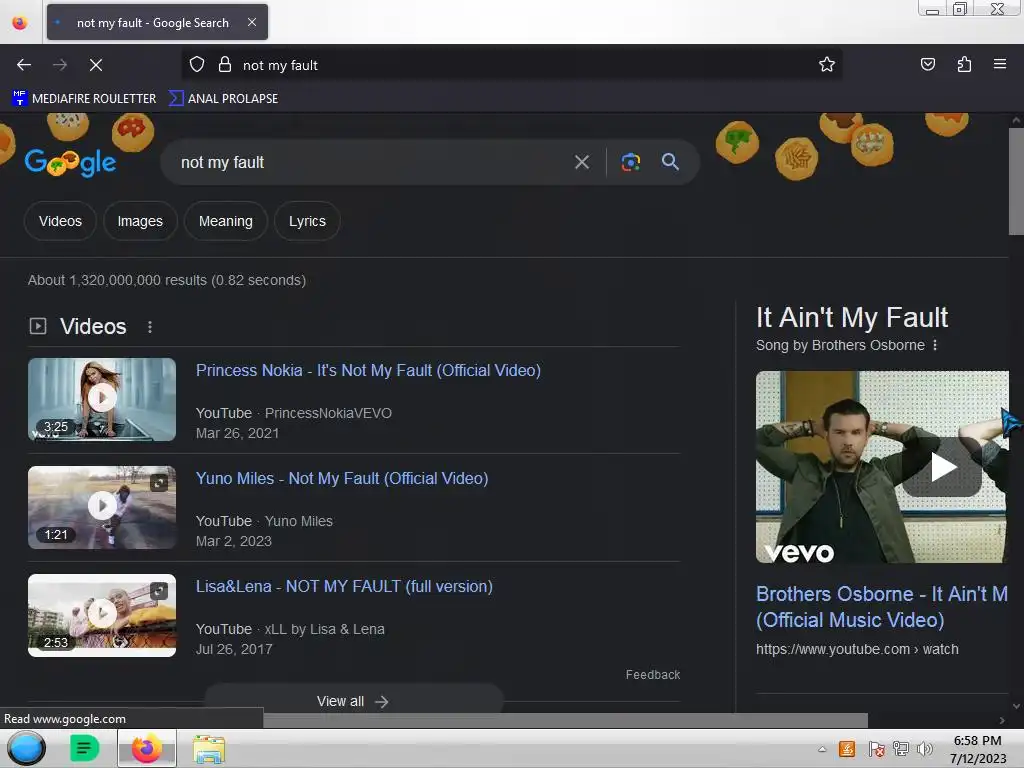Click the forward navigation arrow
This screenshot has width=1024, height=768.
point(60,65)
